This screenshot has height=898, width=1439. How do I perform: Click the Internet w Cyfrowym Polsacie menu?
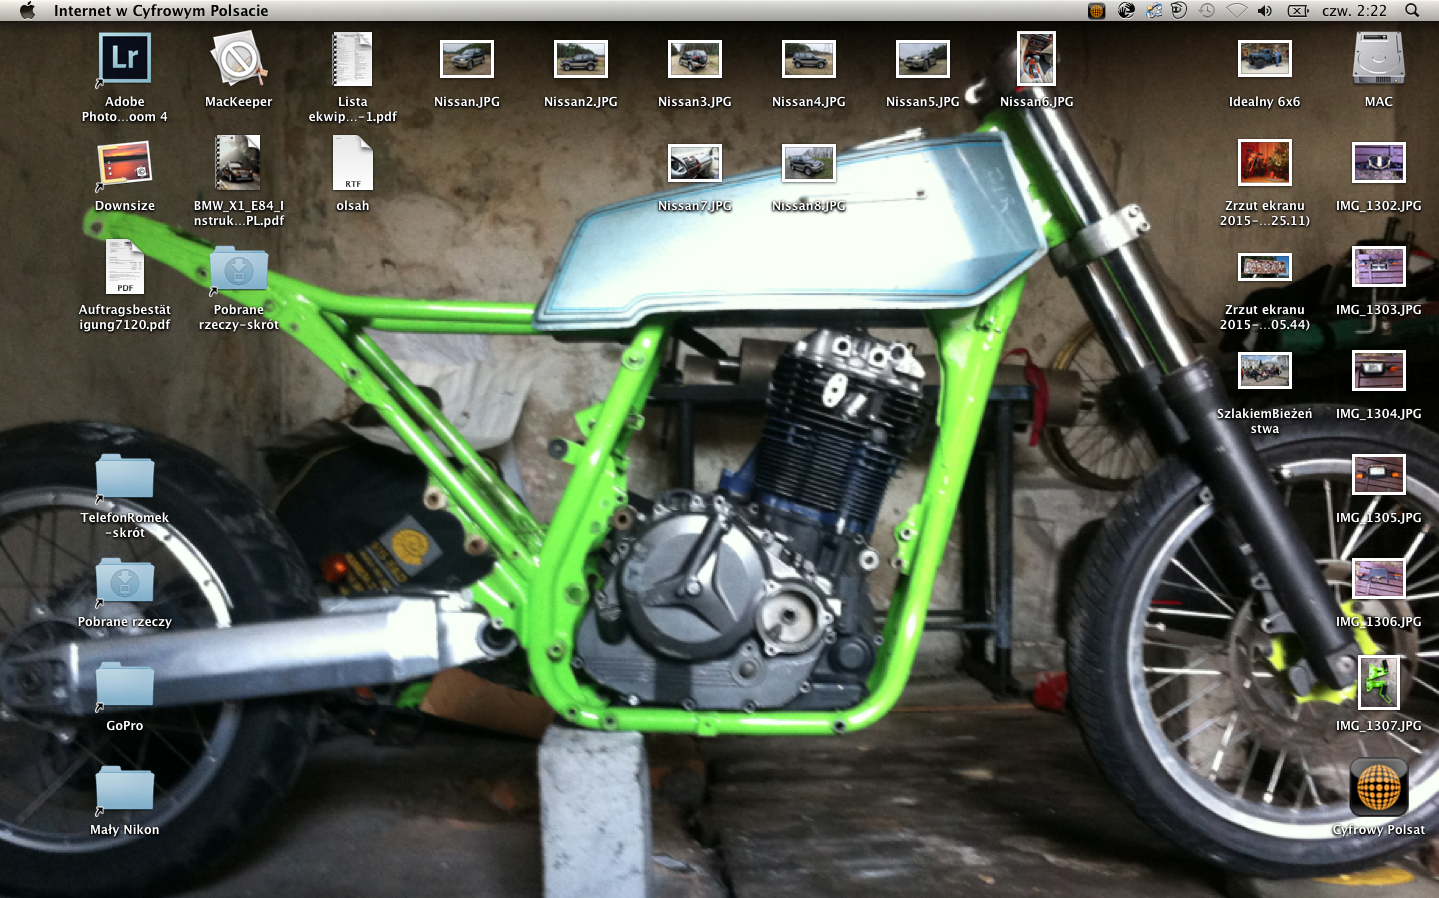click(161, 11)
